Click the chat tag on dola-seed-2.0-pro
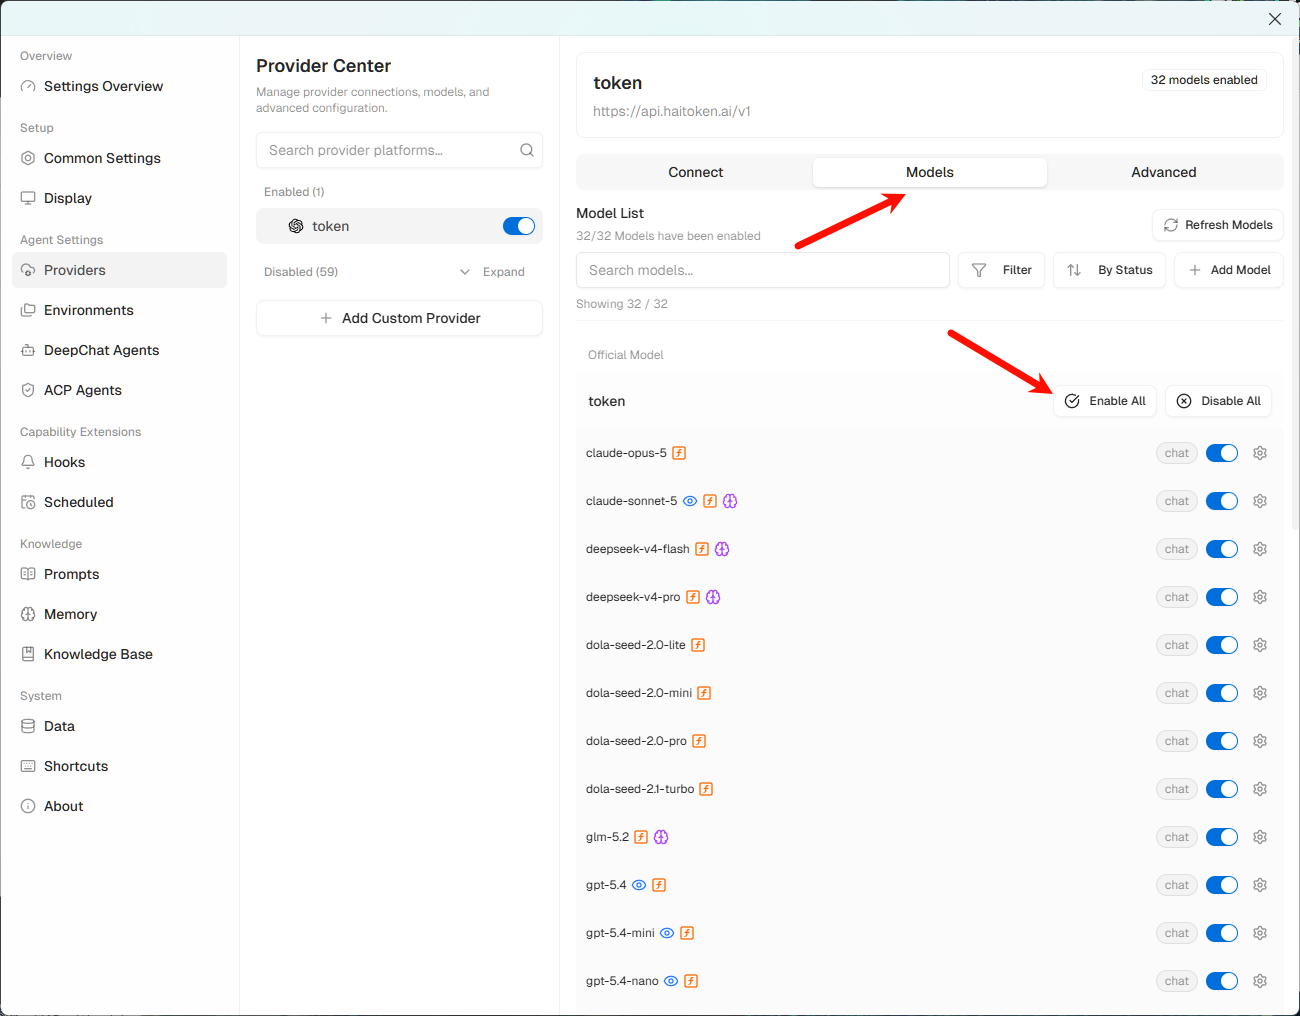The width and height of the screenshot is (1300, 1016). [x=1177, y=741]
